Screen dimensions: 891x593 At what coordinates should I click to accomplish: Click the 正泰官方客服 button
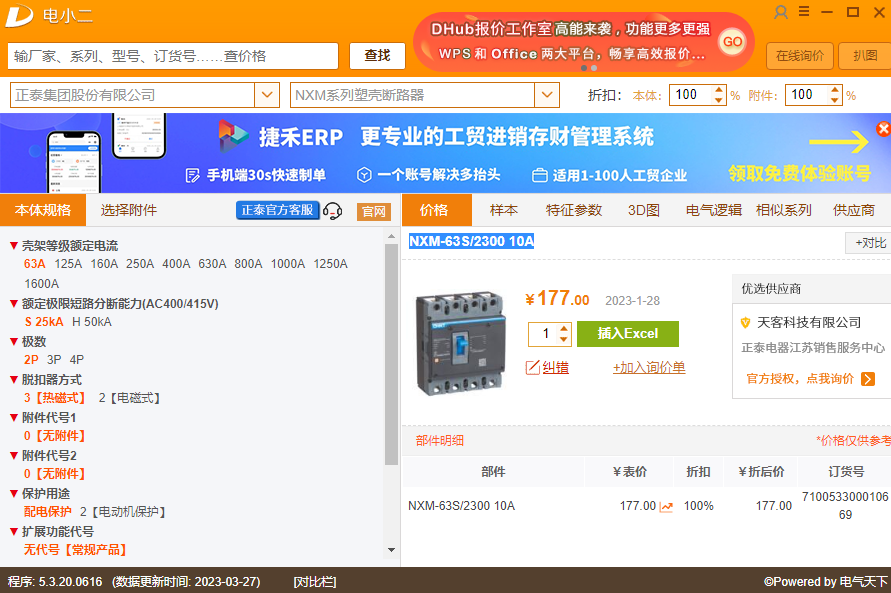click(x=277, y=210)
